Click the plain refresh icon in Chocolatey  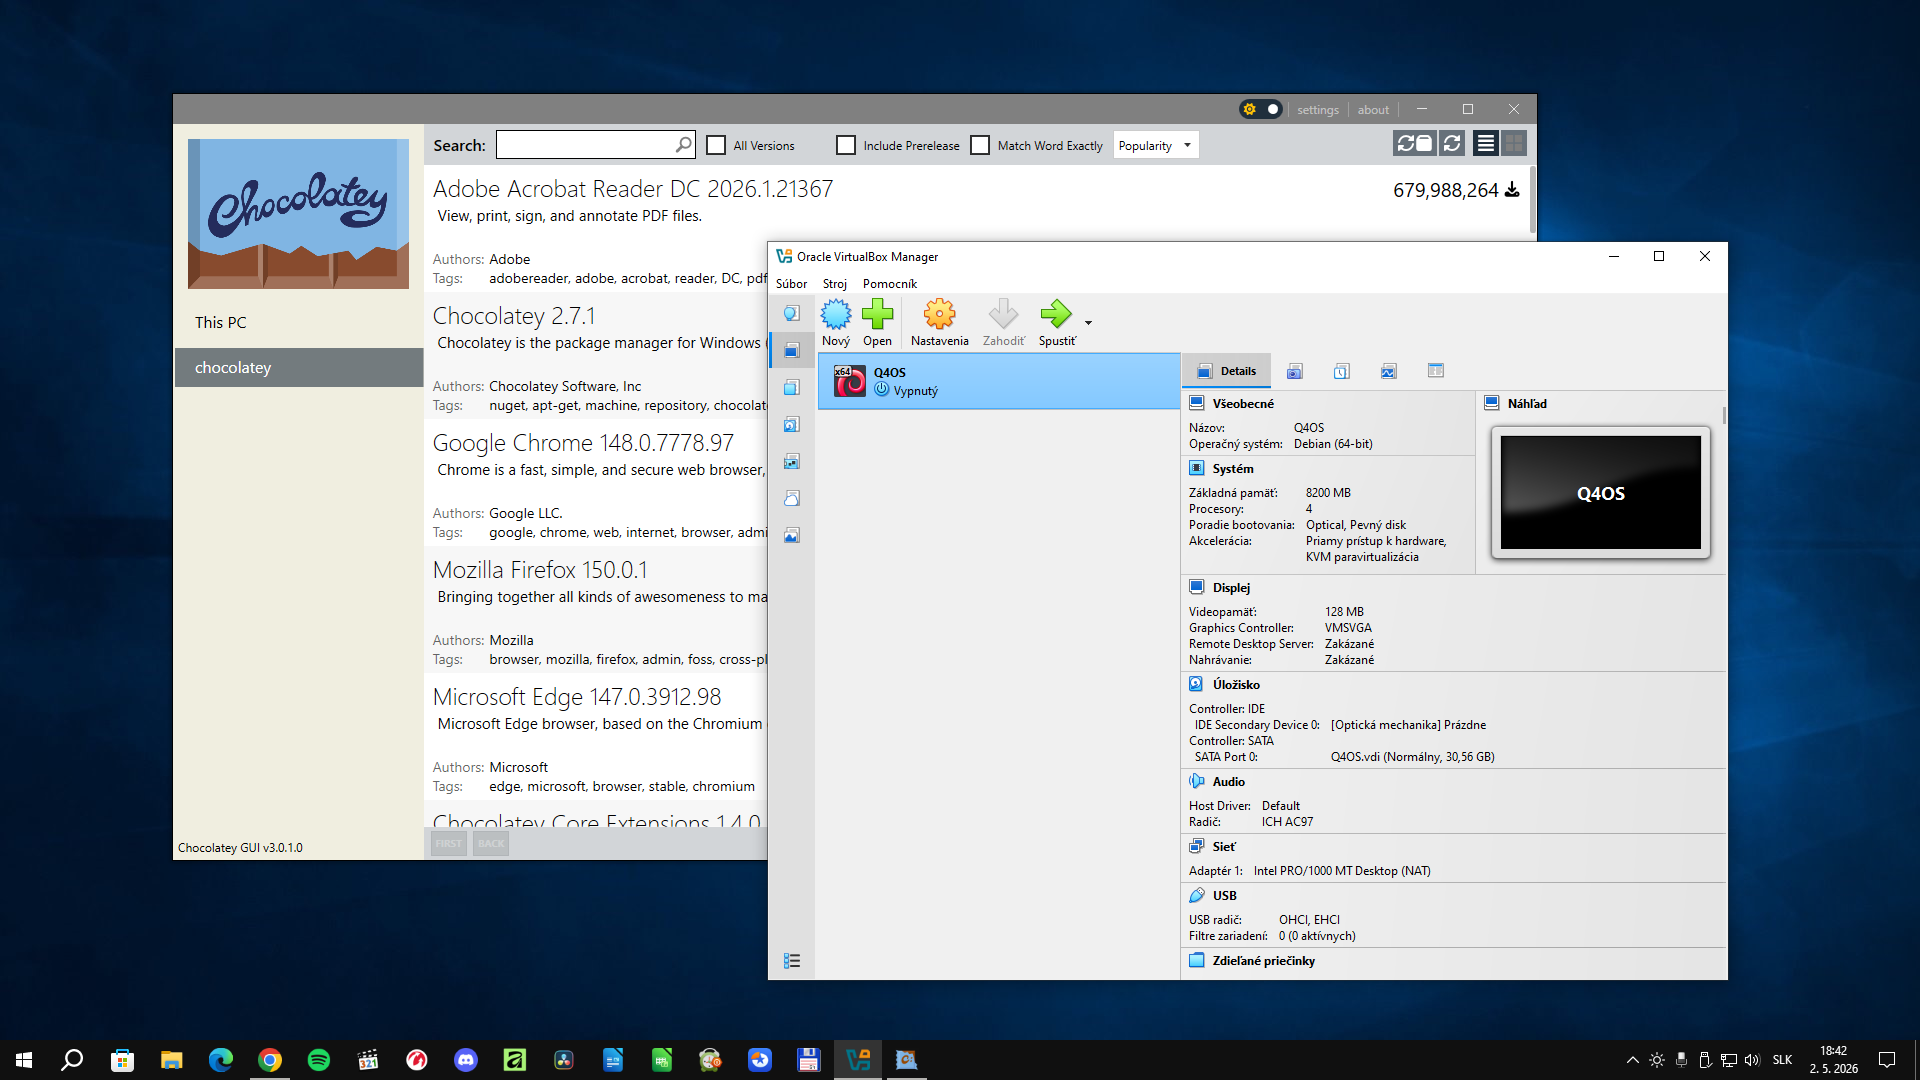[1452, 144]
